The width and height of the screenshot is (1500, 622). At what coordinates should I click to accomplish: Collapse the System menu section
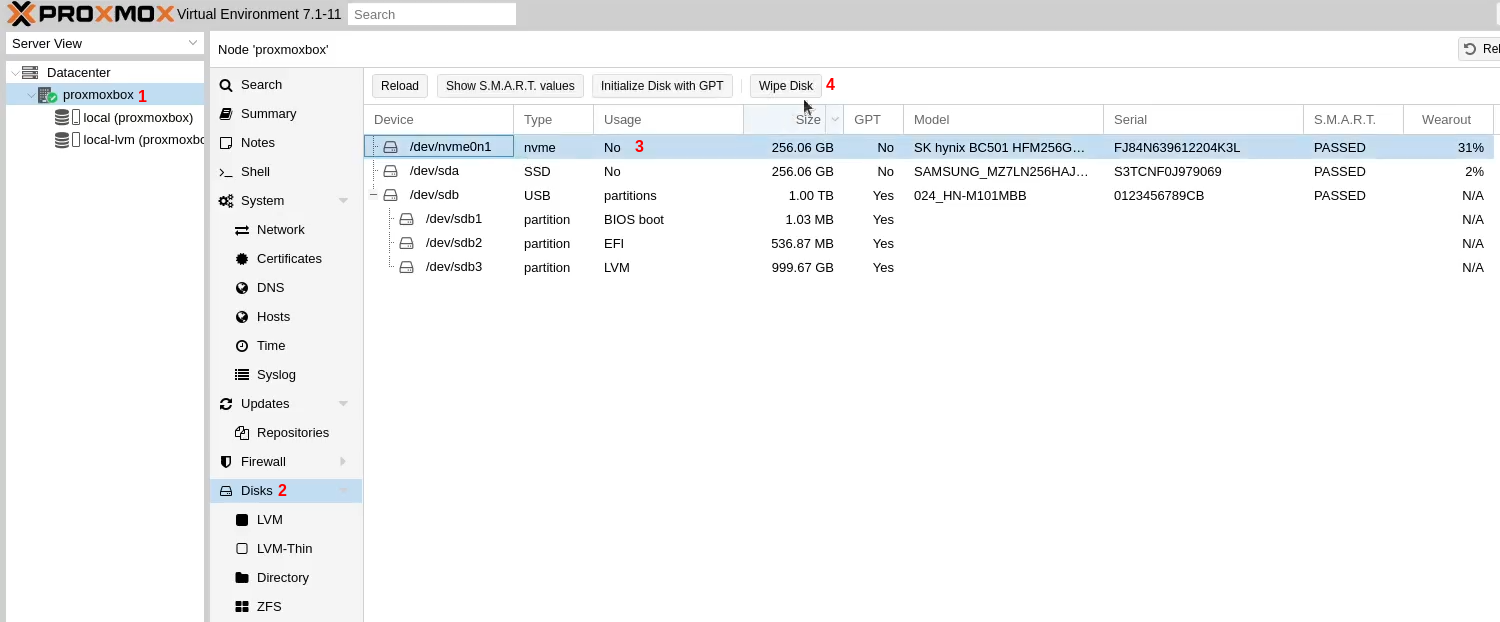343,201
